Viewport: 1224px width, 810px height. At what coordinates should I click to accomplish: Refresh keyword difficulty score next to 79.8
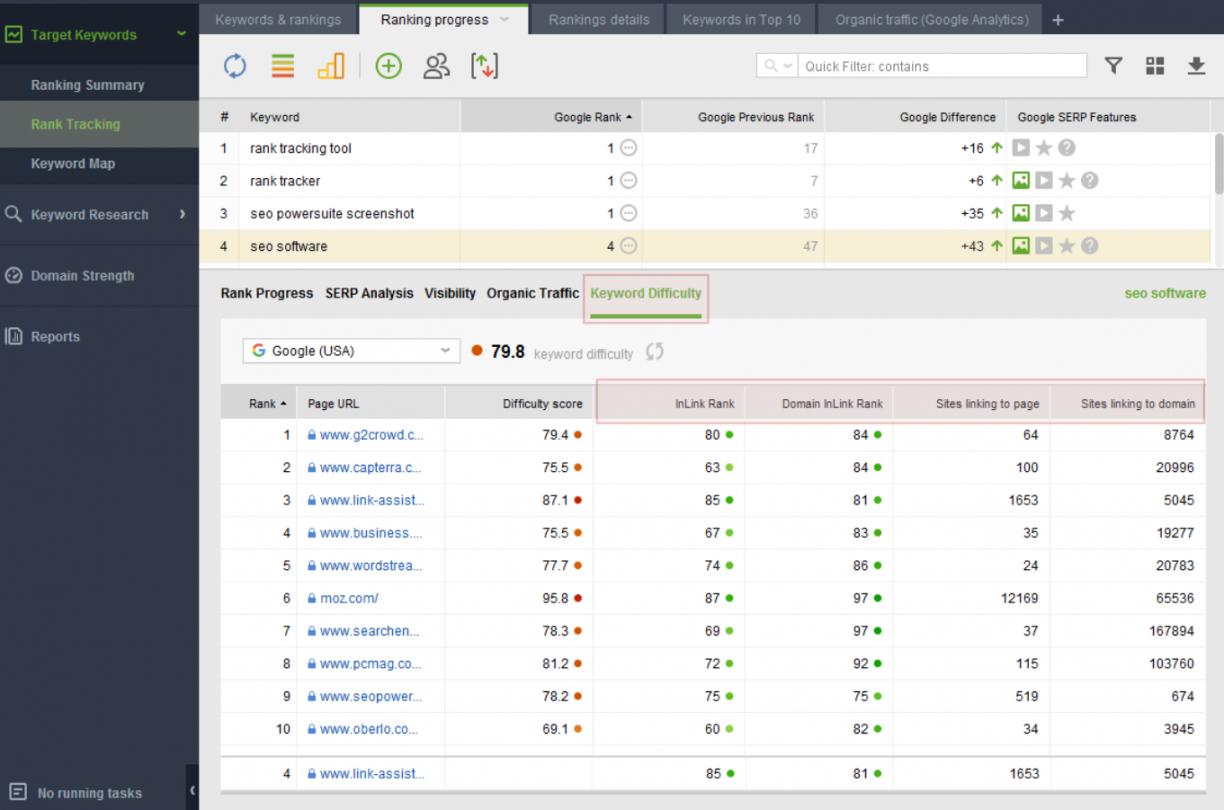click(x=655, y=352)
